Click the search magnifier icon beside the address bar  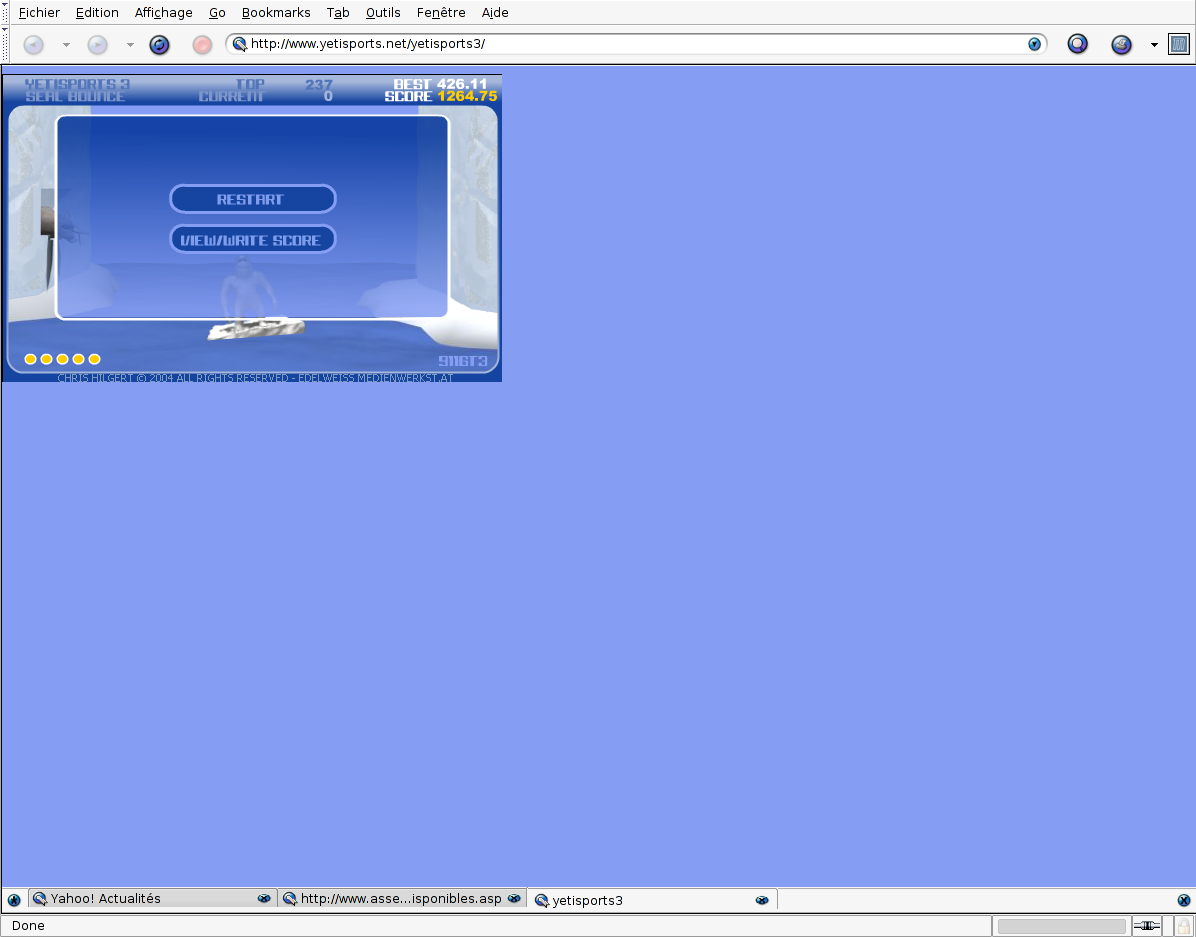point(1077,44)
